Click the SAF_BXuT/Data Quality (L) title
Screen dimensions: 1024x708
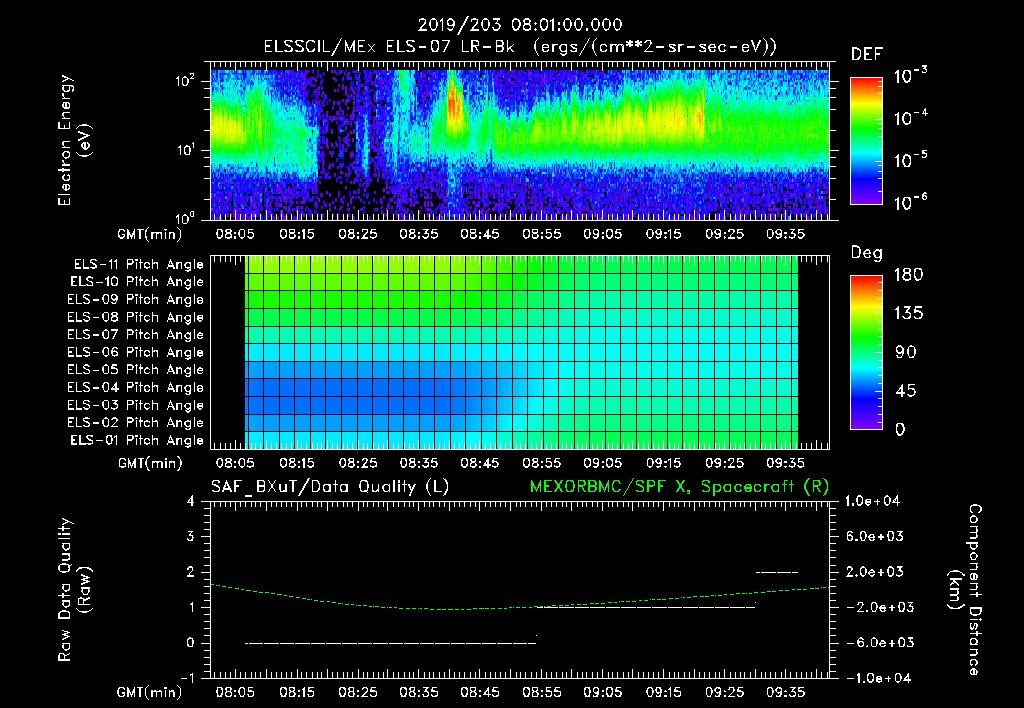coord(330,487)
